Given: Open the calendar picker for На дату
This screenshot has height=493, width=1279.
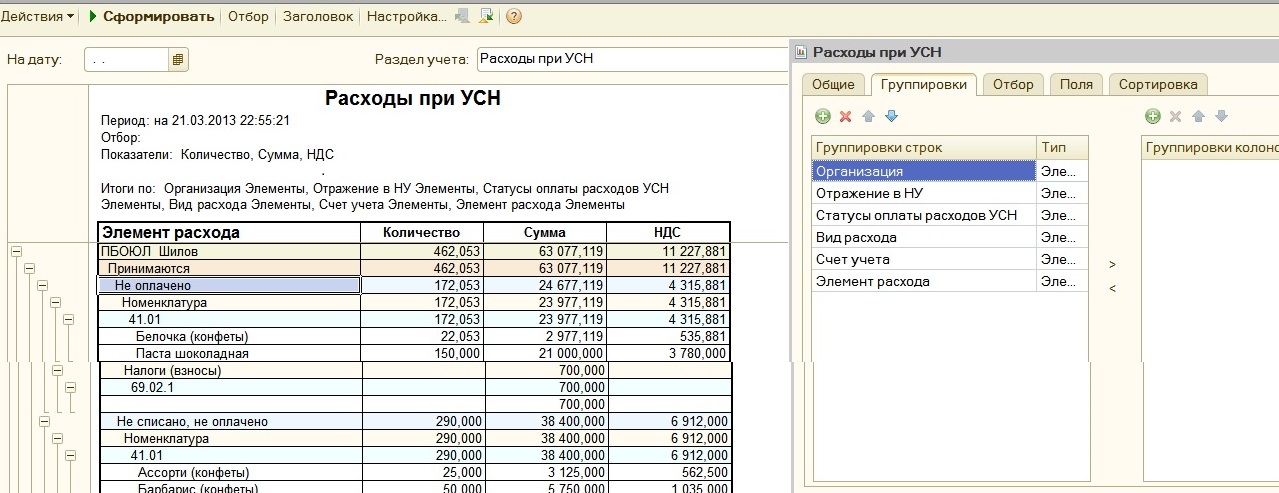Looking at the screenshot, I should [x=178, y=60].
